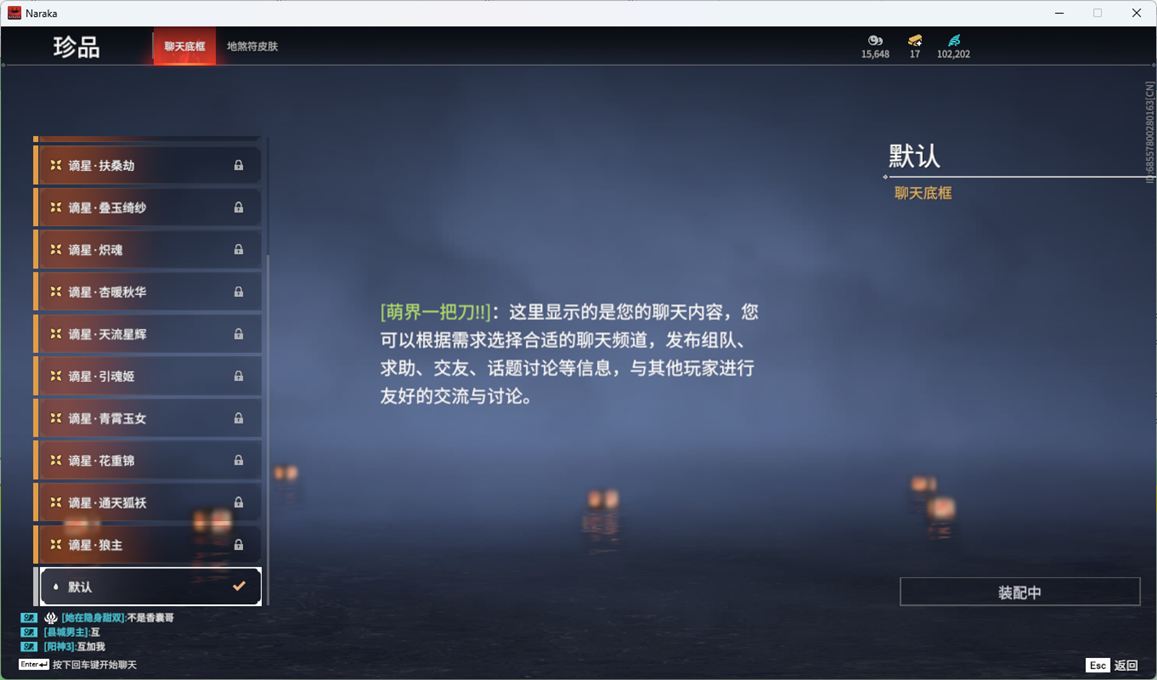Click the channel tag icon before 县城男主

tap(29, 632)
